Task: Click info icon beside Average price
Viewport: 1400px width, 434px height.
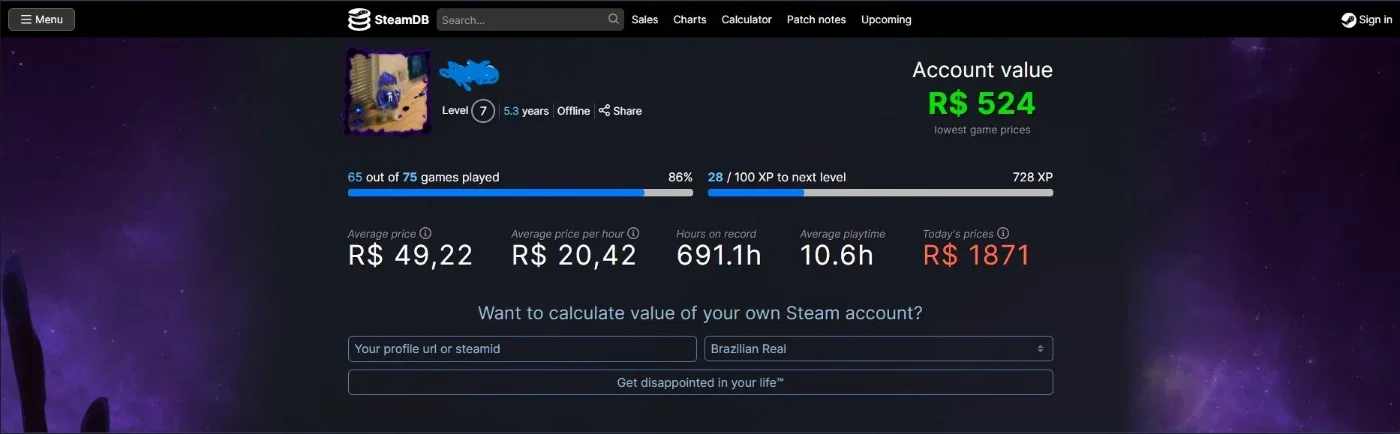Action: [x=425, y=233]
